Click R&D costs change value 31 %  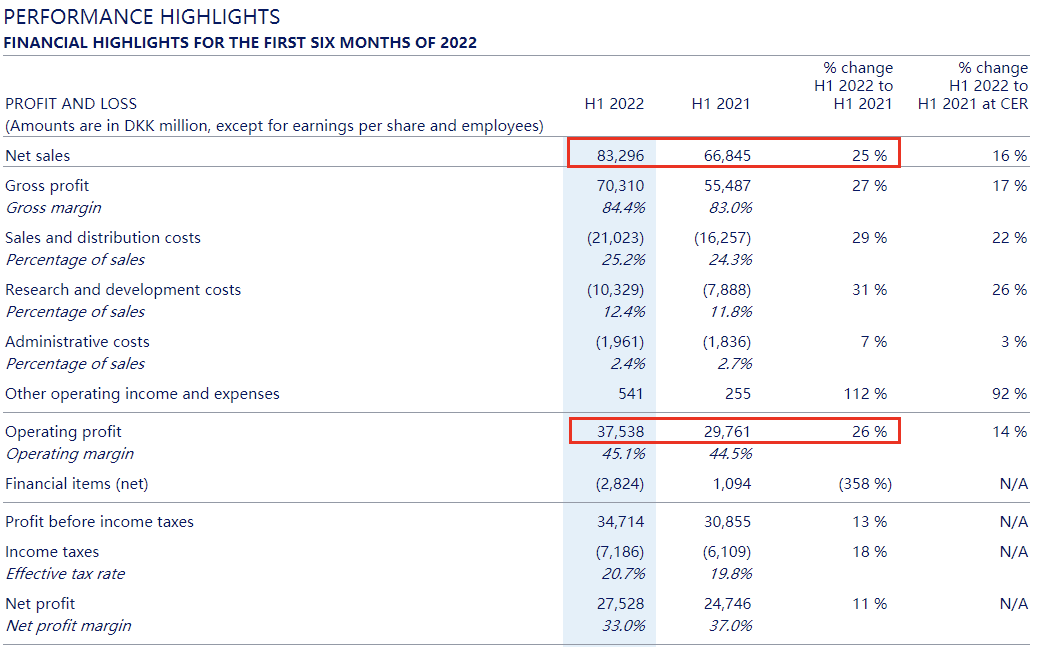(x=869, y=290)
